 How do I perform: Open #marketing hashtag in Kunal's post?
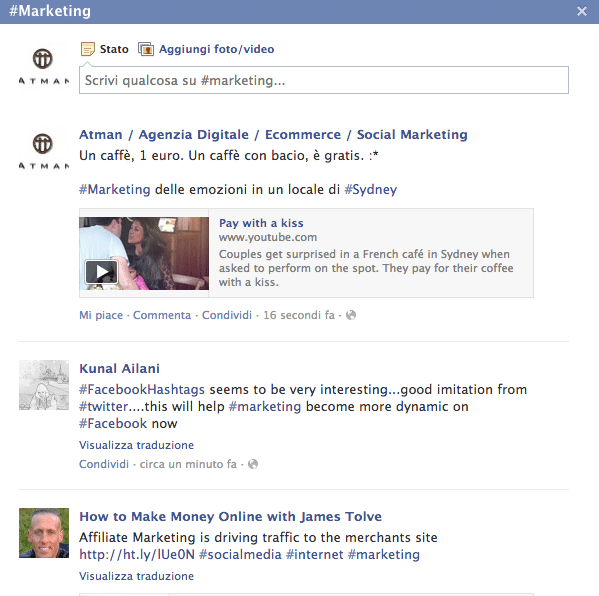click(x=265, y=407)
